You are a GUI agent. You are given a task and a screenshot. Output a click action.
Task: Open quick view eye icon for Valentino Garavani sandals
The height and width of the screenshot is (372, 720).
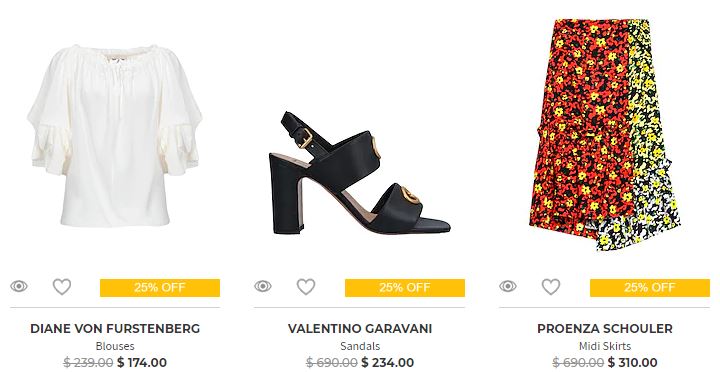tap(263, 287)
